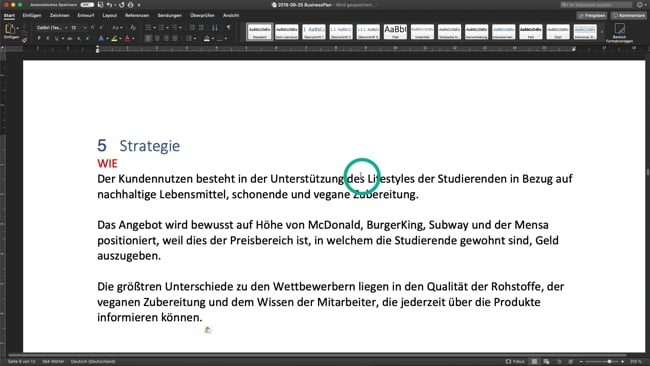650x366 pixels.
Task: Toggle Fokus mode in the status bar
Action: tap(515, 361)
